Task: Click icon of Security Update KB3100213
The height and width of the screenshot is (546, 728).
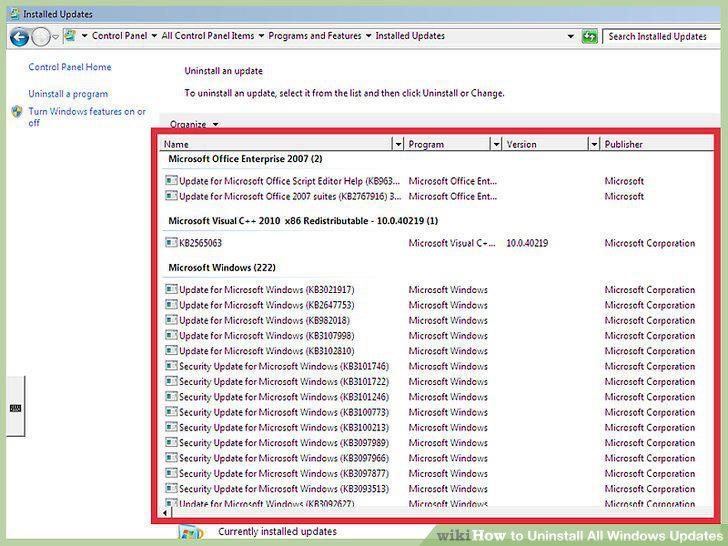Action: tap(171, 427)
